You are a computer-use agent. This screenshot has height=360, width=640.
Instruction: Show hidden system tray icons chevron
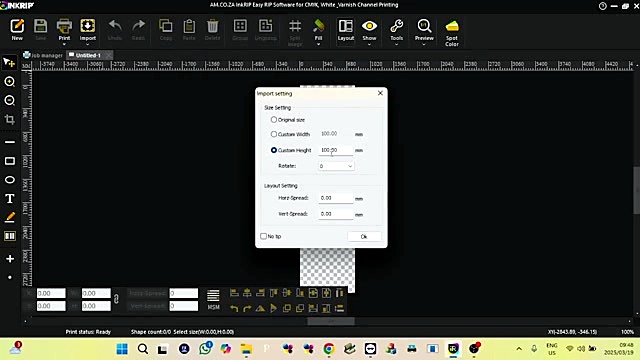point(519,349)
